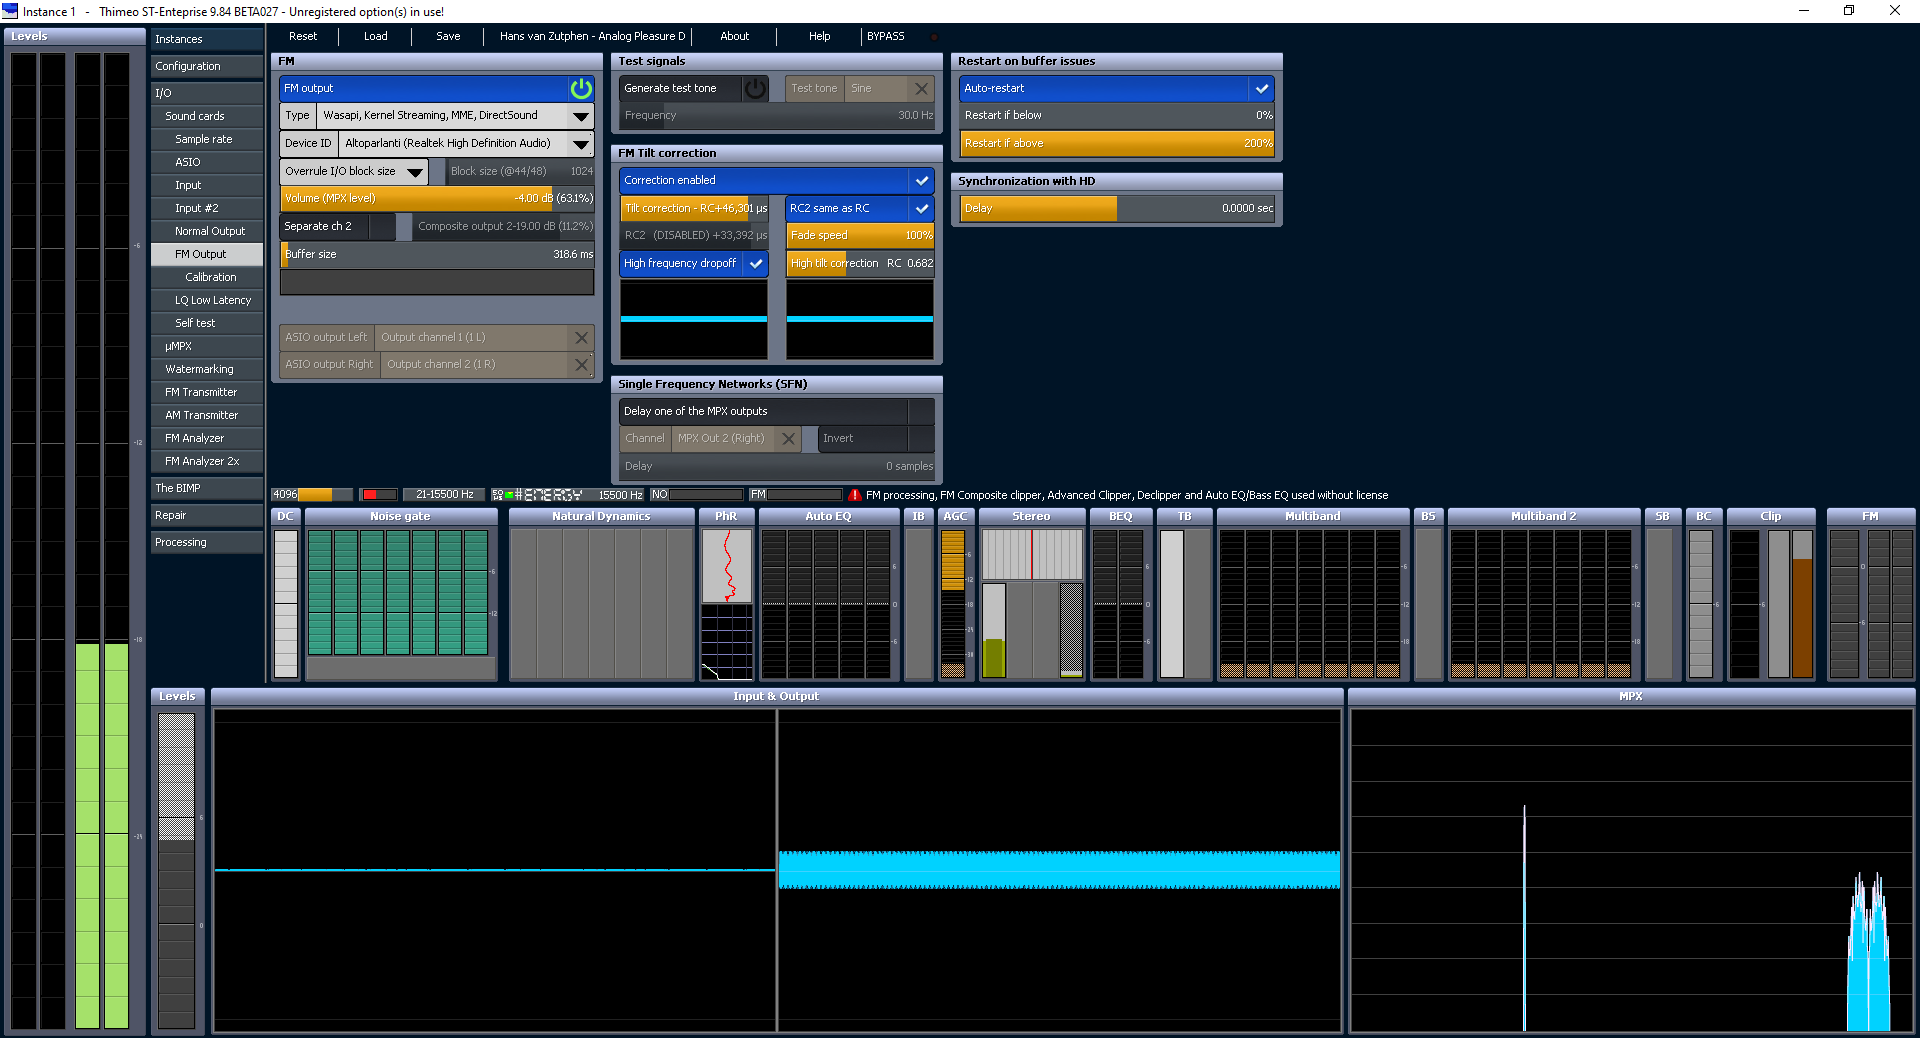Toggle the FM output power icon

(581, 88)
